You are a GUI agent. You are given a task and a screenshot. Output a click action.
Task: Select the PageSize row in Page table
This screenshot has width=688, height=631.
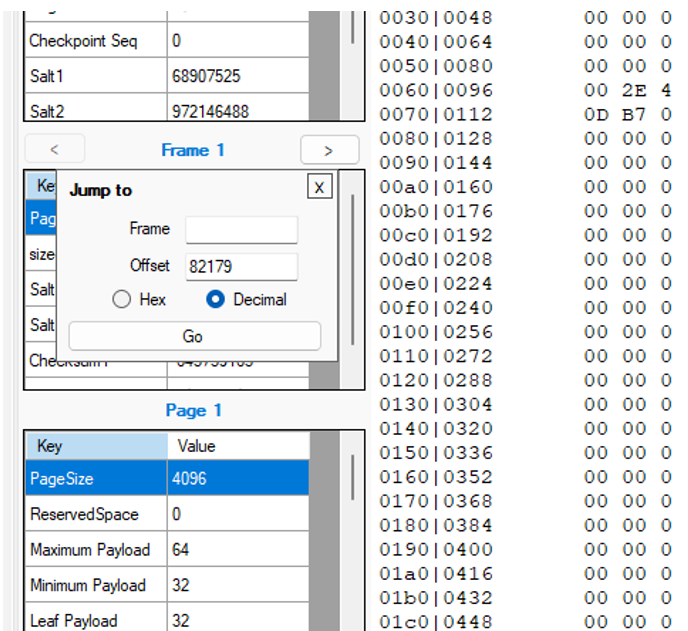96,479
